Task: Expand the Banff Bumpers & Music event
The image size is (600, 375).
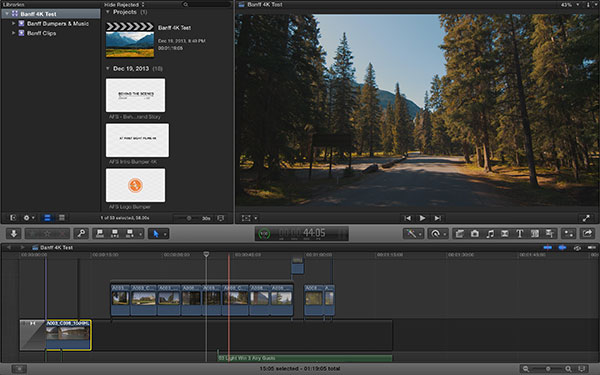Action: click(x=13, y=23)
